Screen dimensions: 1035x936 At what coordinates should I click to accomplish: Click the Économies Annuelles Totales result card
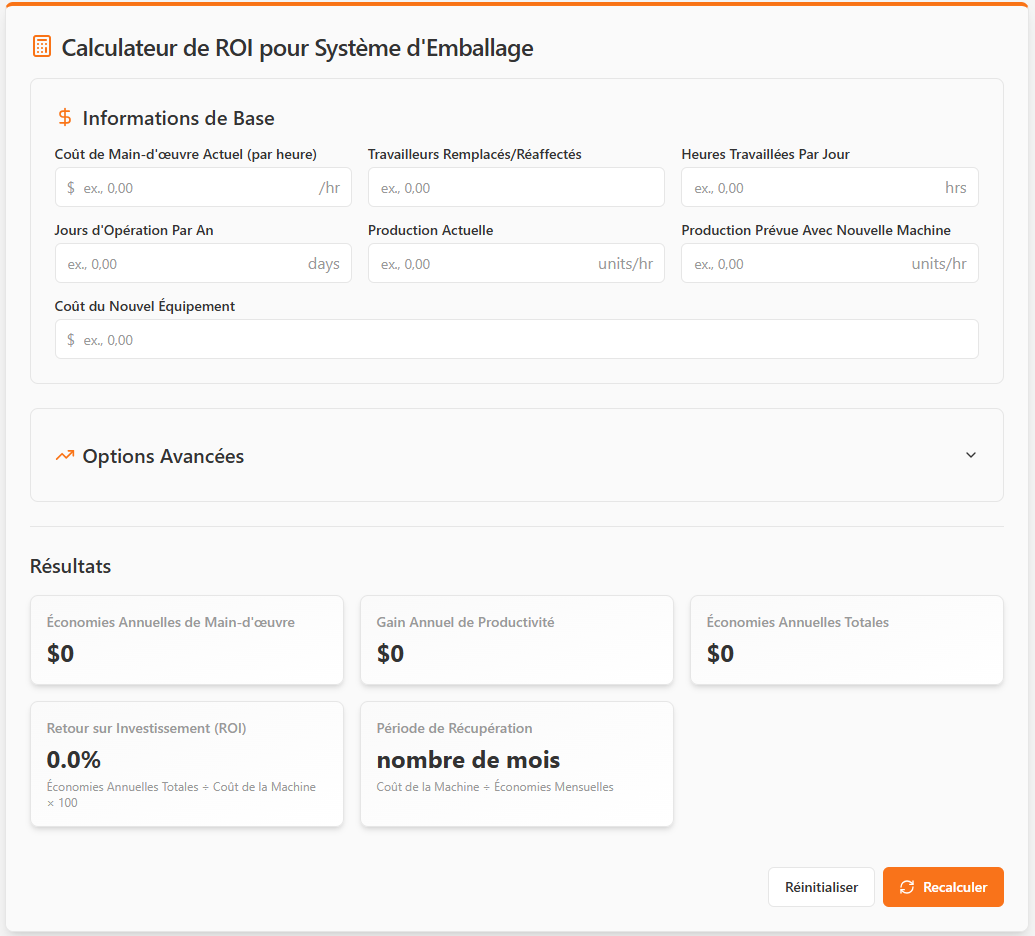(847, 640)
